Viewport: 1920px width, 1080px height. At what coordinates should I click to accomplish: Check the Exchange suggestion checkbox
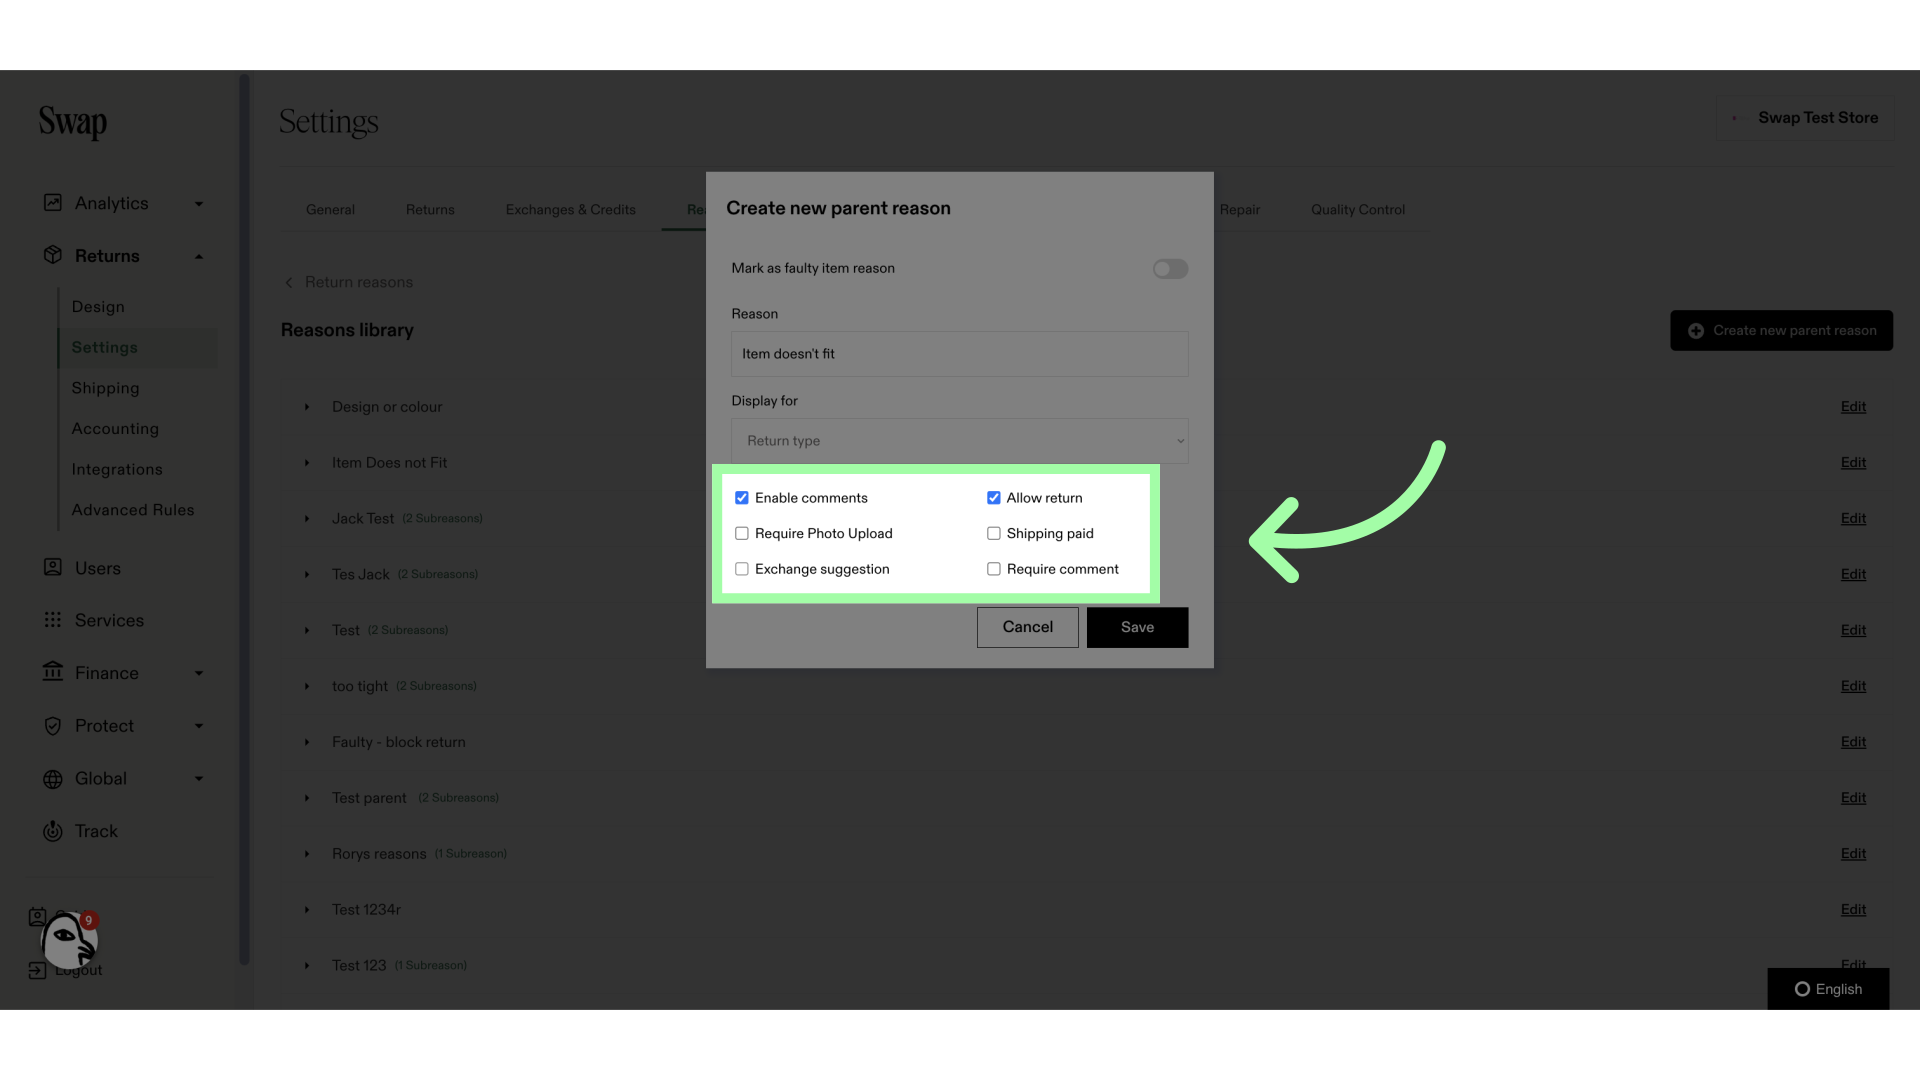(742, 569)
